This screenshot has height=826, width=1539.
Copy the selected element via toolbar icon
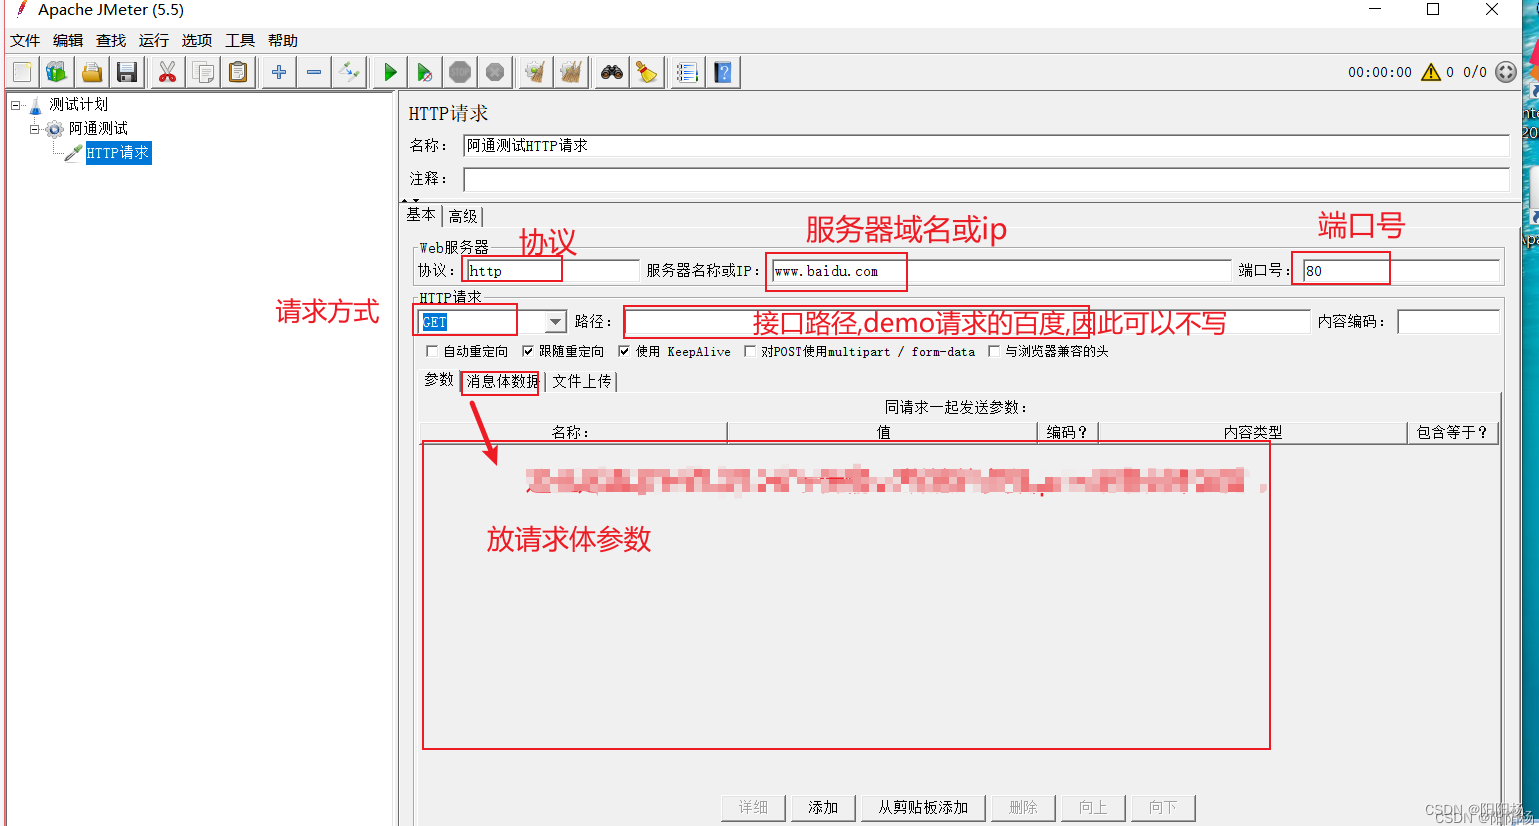(203, 72)
